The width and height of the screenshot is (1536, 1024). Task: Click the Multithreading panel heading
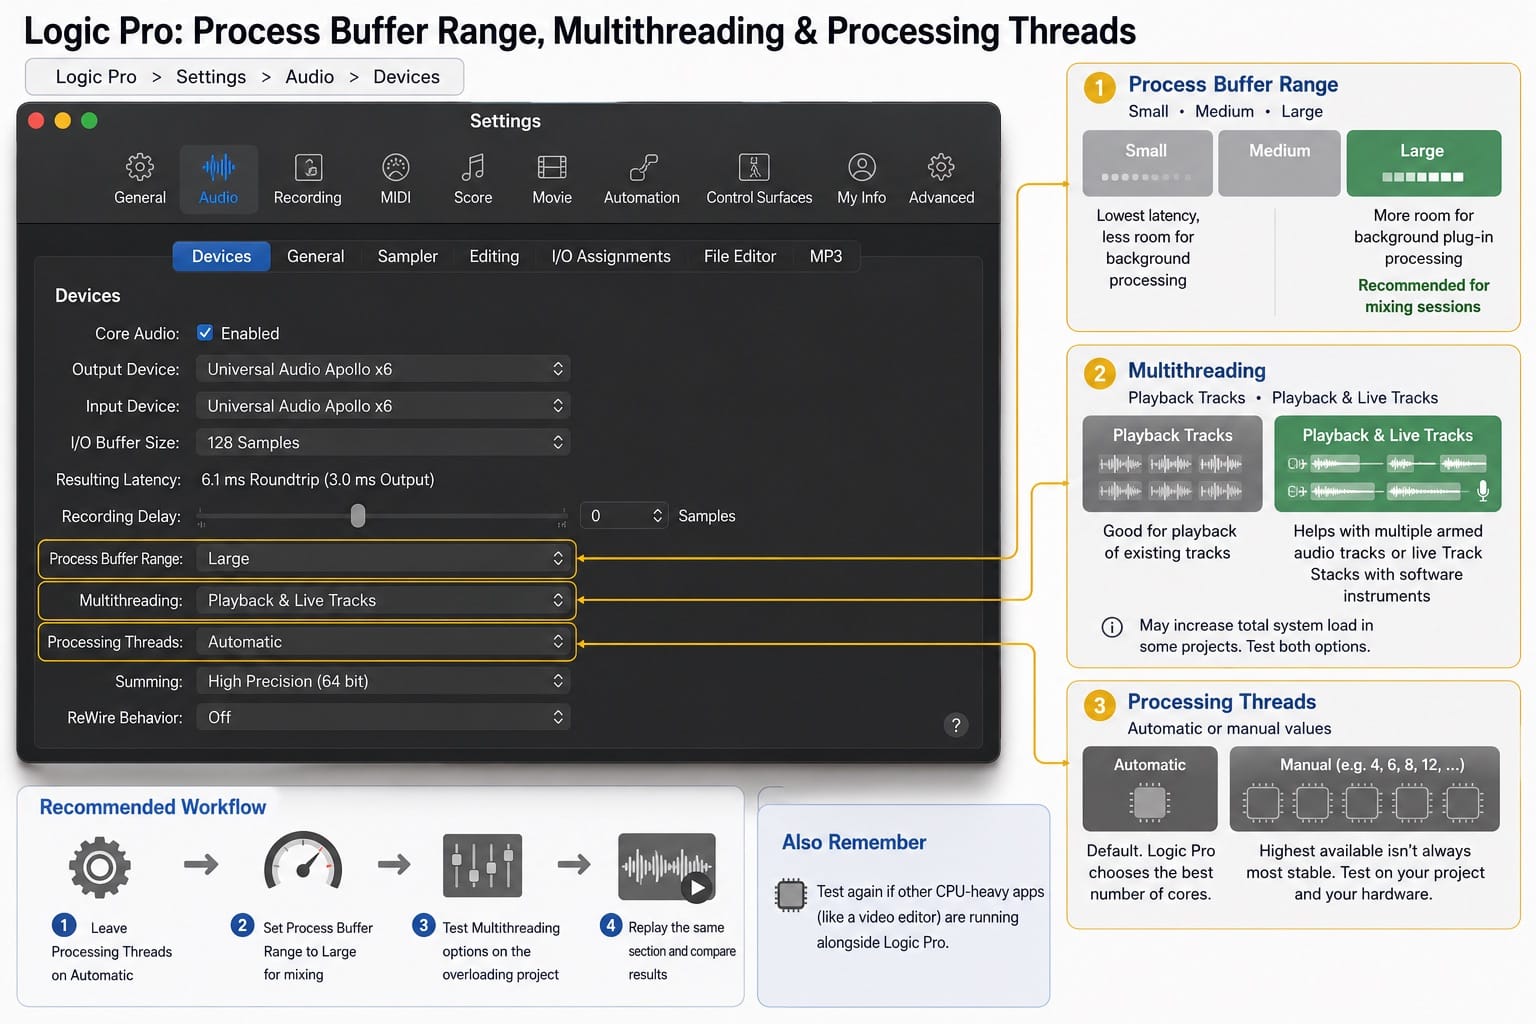click(1197, 370)
